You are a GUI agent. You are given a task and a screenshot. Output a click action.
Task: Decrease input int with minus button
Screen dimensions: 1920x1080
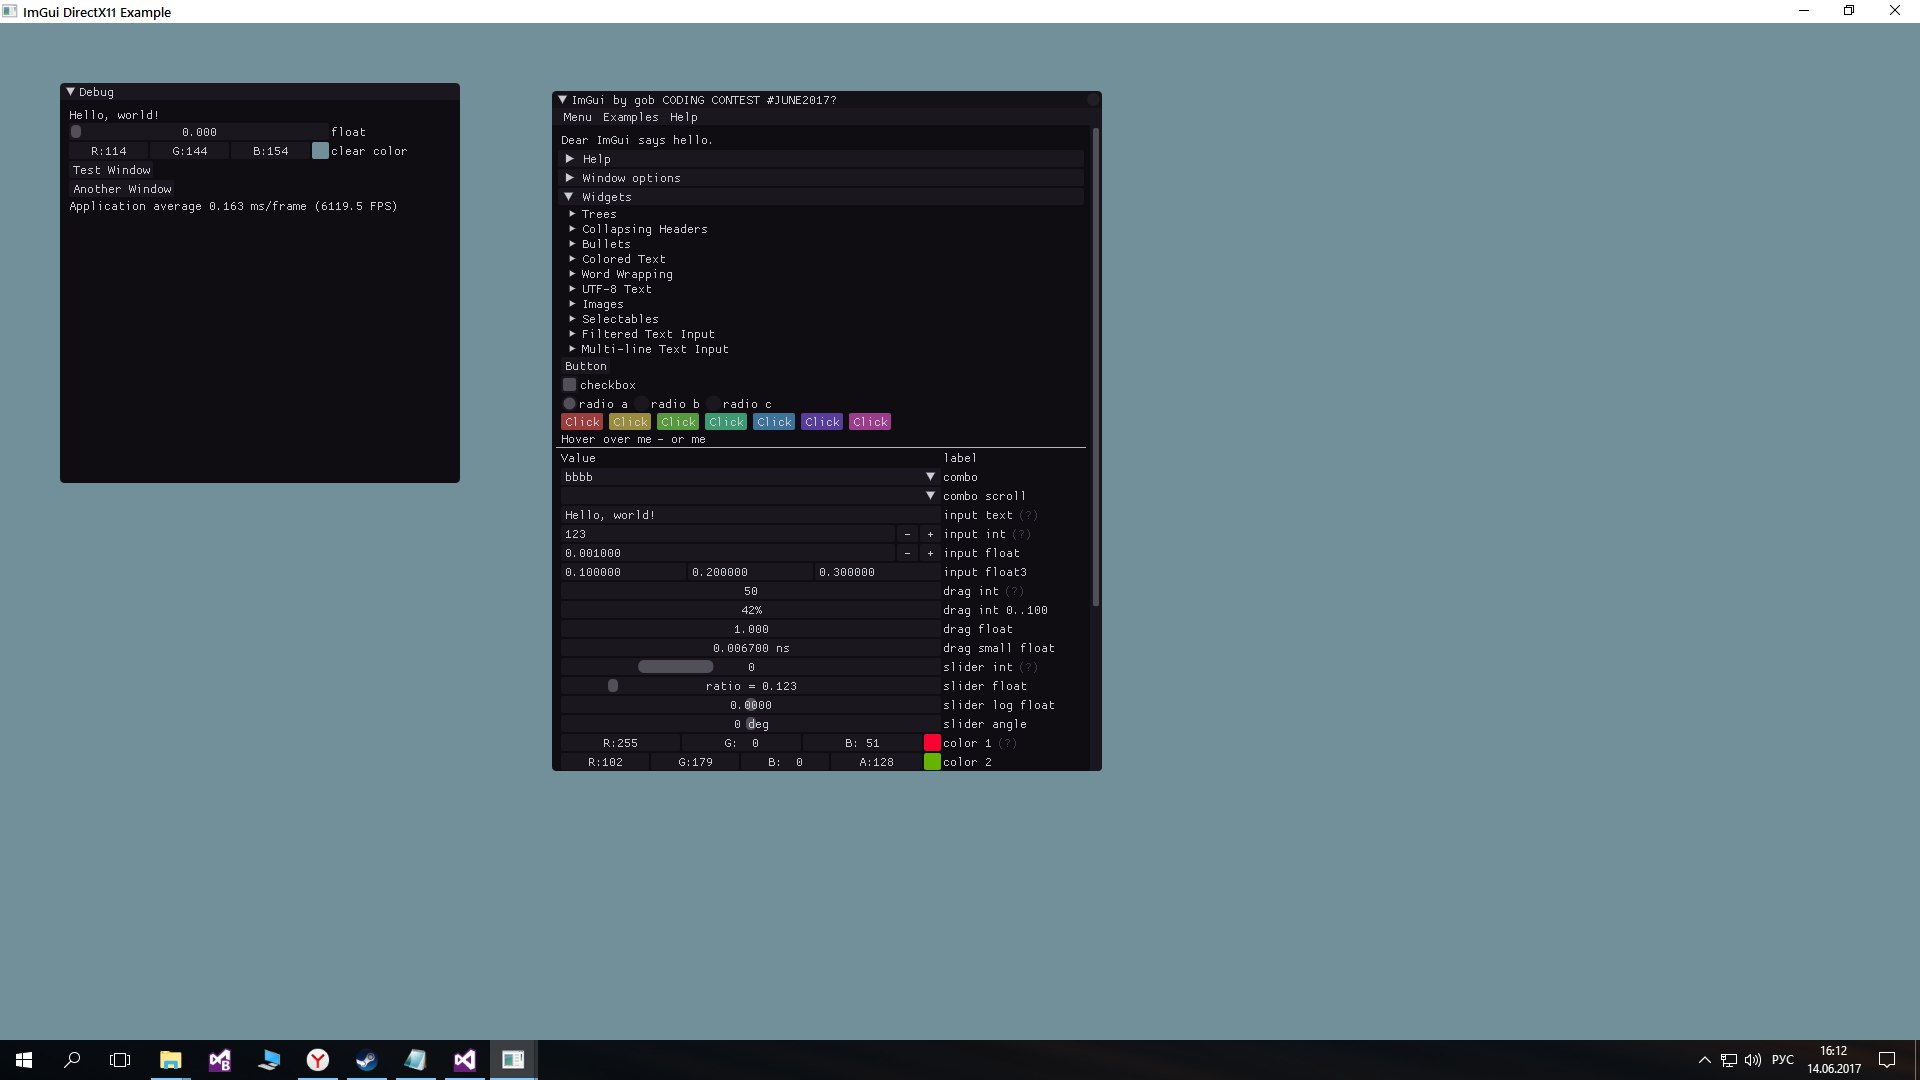pos(907,534)
